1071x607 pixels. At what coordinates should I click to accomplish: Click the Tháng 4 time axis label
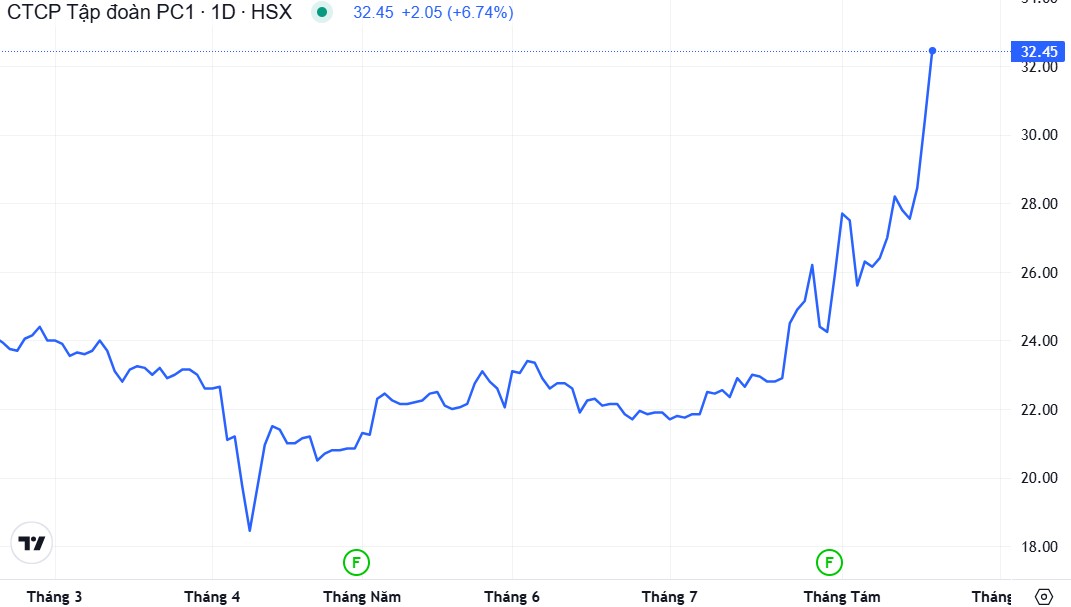212,597
